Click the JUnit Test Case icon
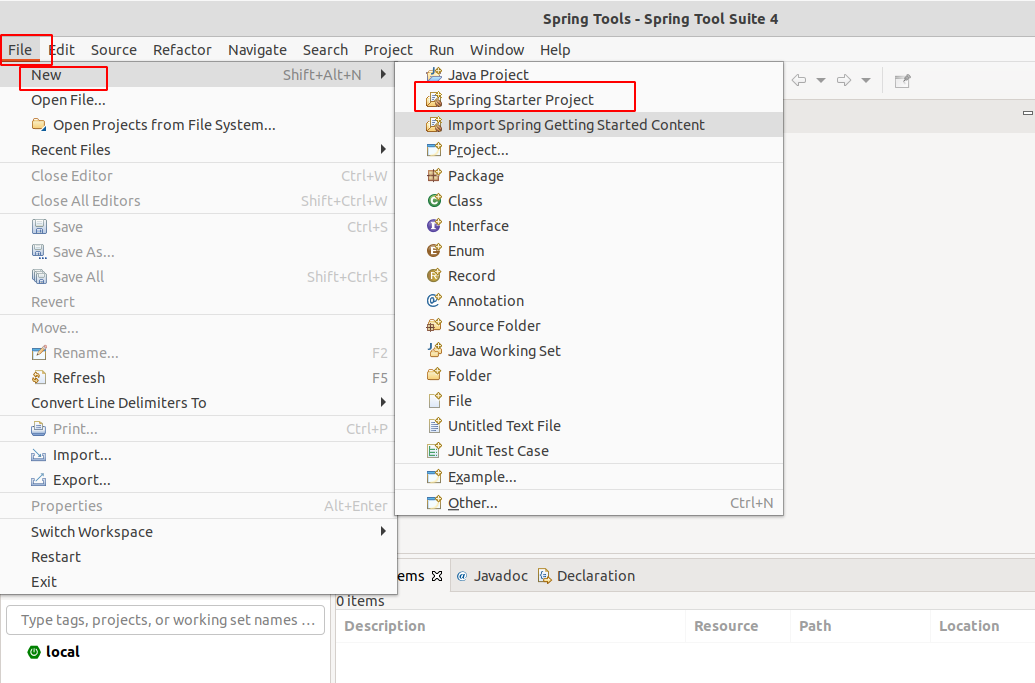The width and height of the screenshot is (1035, 683). [x=434, y=451]
